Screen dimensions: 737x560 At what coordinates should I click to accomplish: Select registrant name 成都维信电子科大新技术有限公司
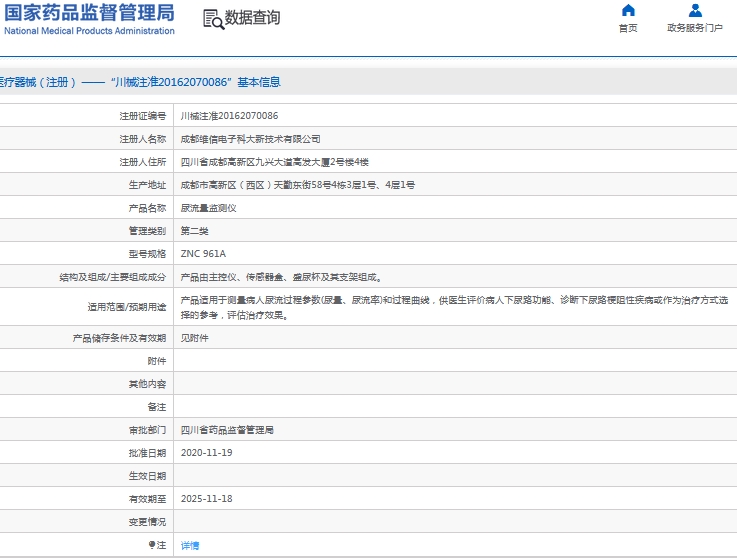coord(251,139)
